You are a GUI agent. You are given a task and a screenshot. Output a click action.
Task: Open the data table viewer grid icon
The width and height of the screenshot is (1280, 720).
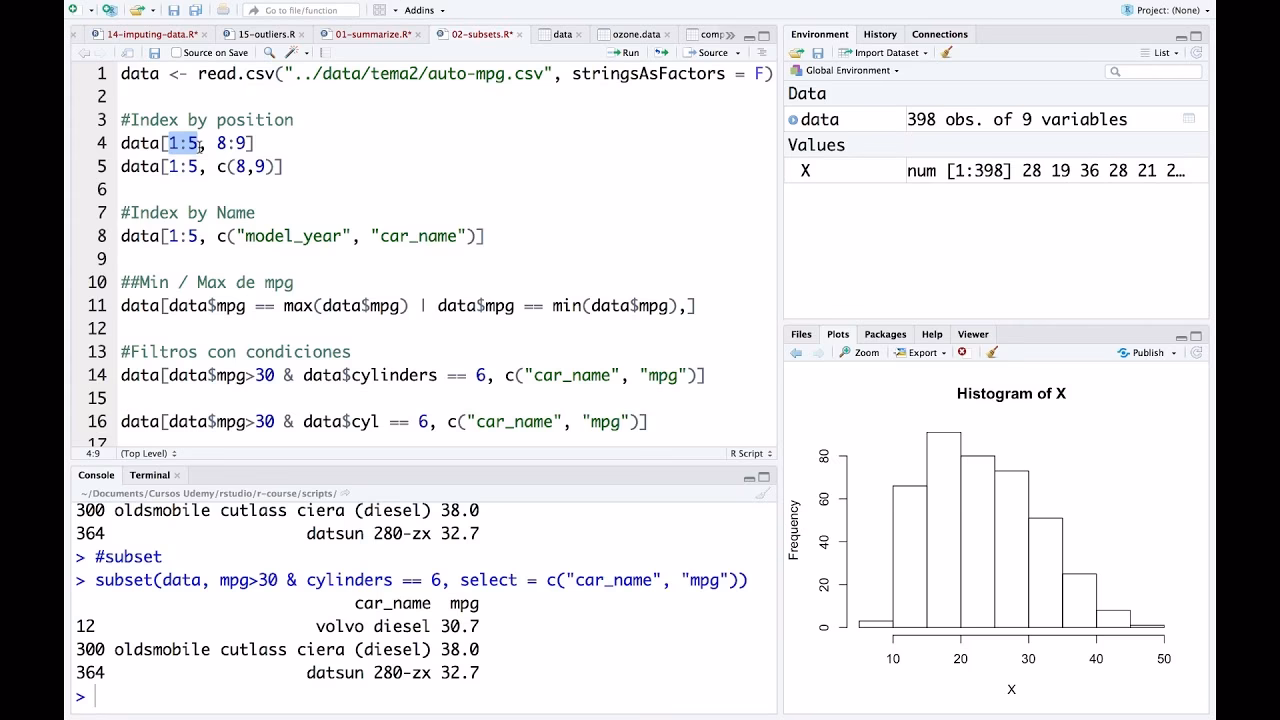1189,119
